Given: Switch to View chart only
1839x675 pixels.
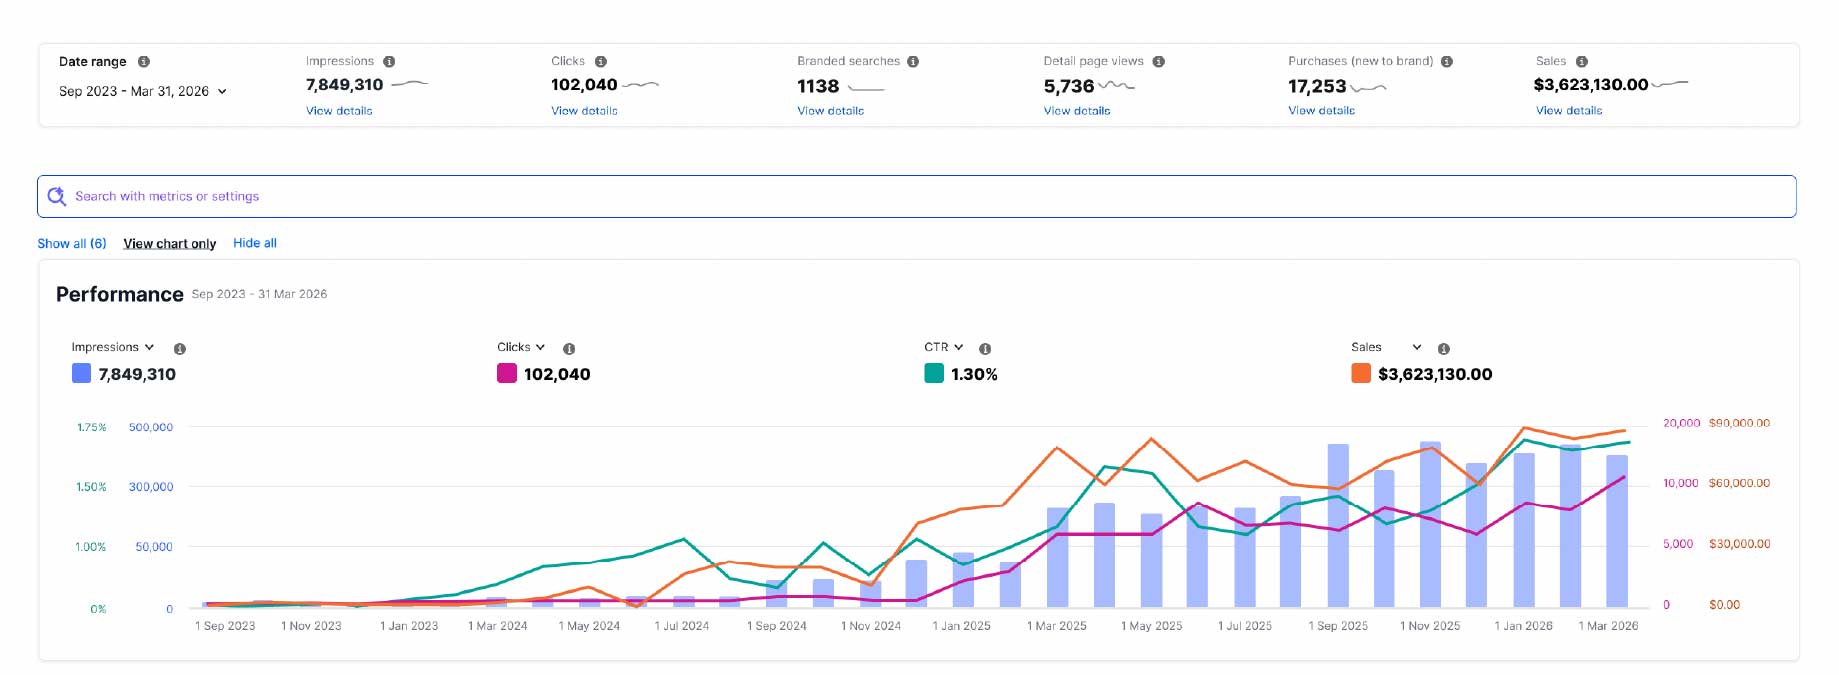Looking at the screenshot, I should (x=170, y=244).
